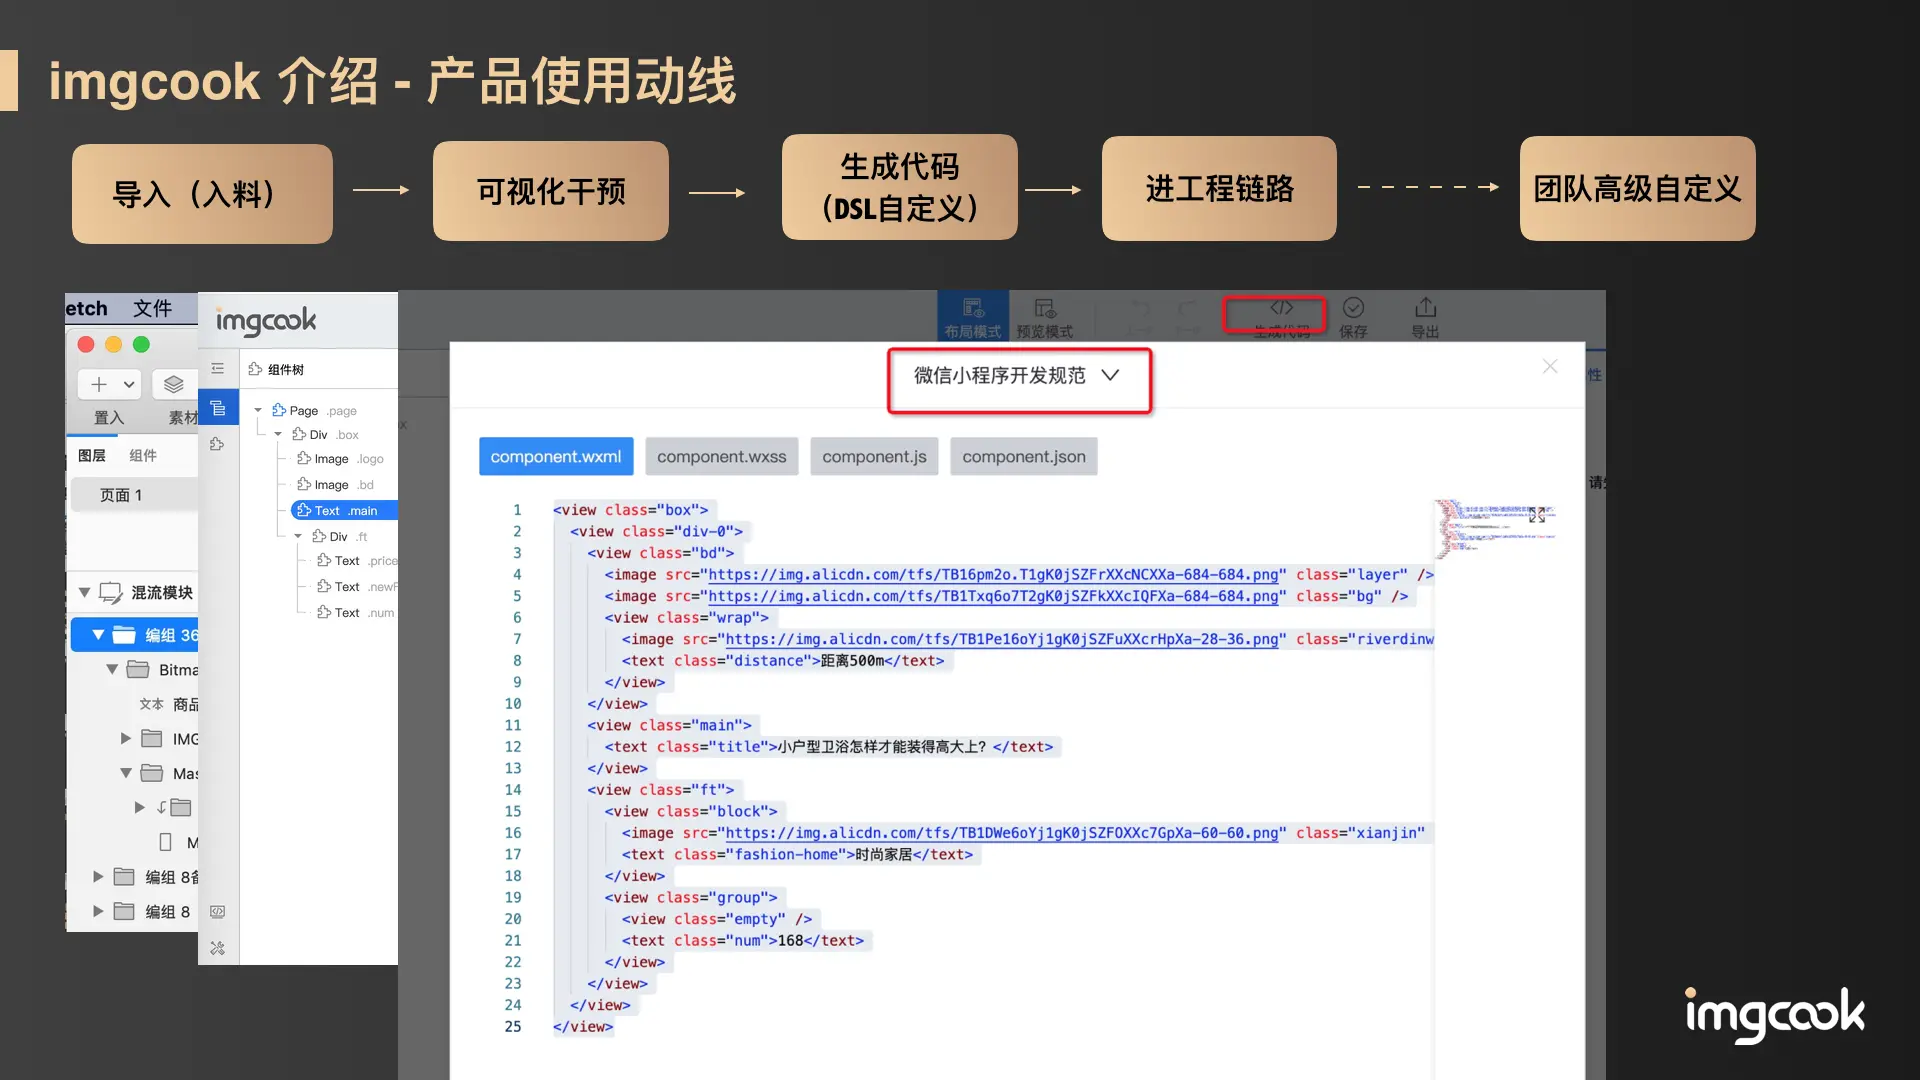Click the fullscreen expand icon on code minimap
The height and width of the screenshot is (1080, 1920).
[x=1537, y=515]
